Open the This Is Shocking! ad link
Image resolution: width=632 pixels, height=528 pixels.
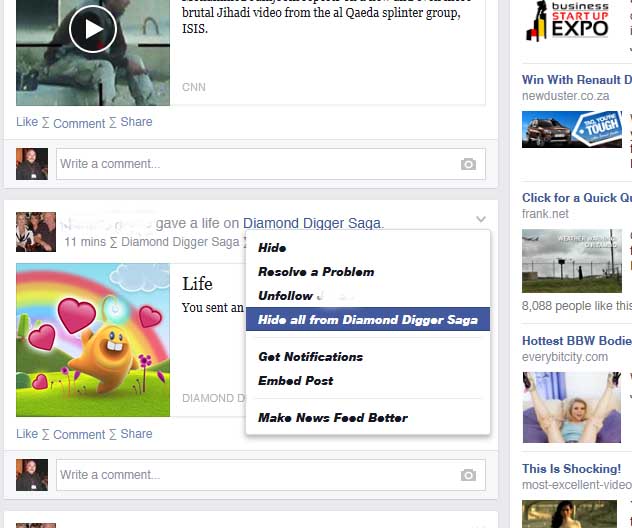pyautogui.click(x=572, y=469)
